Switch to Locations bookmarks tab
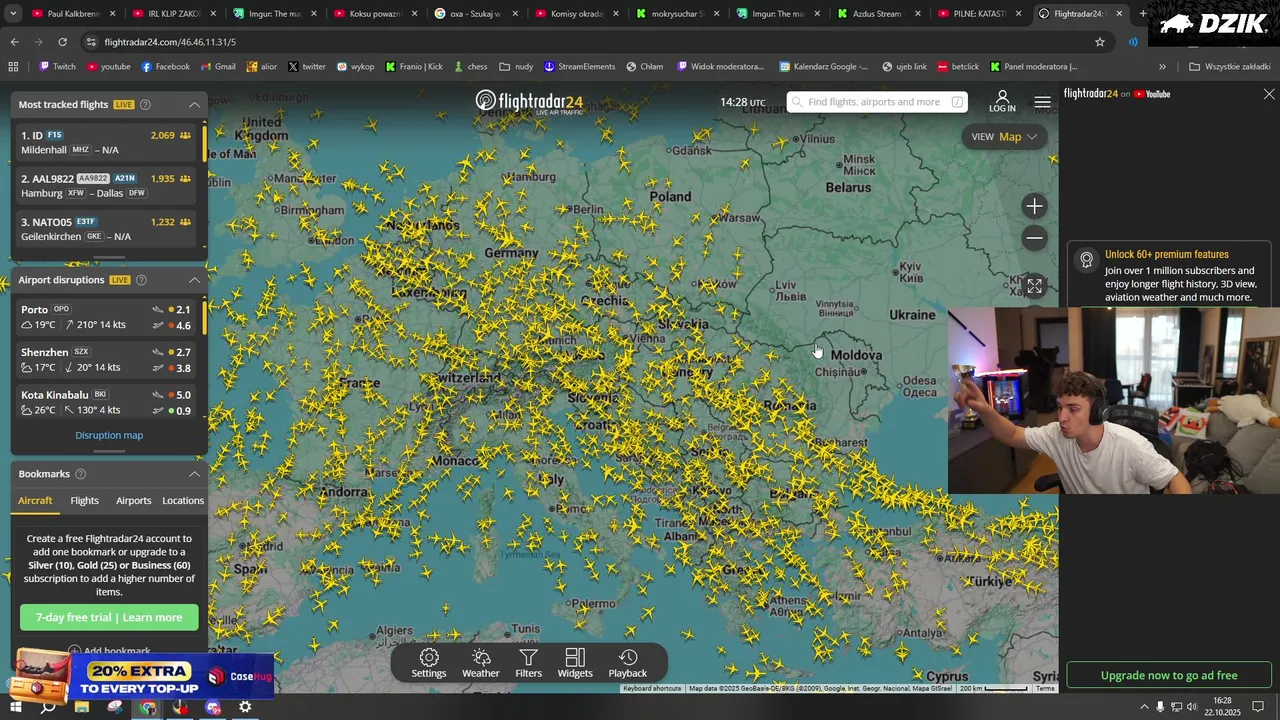The height and width of the screenshot is (720, 1280). click(x=183, y=500)
